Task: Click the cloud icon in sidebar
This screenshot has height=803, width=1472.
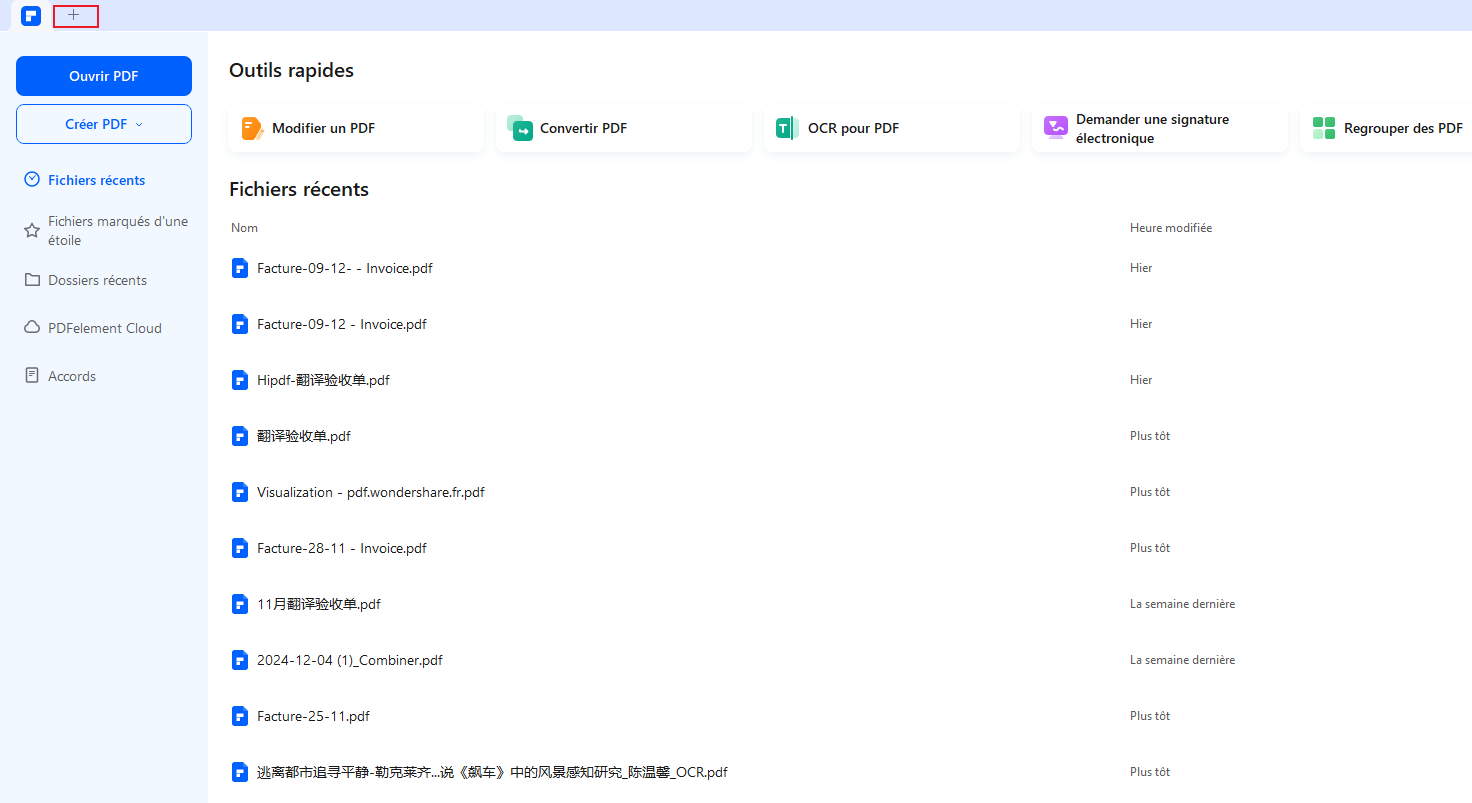Action: pos(32,328)
